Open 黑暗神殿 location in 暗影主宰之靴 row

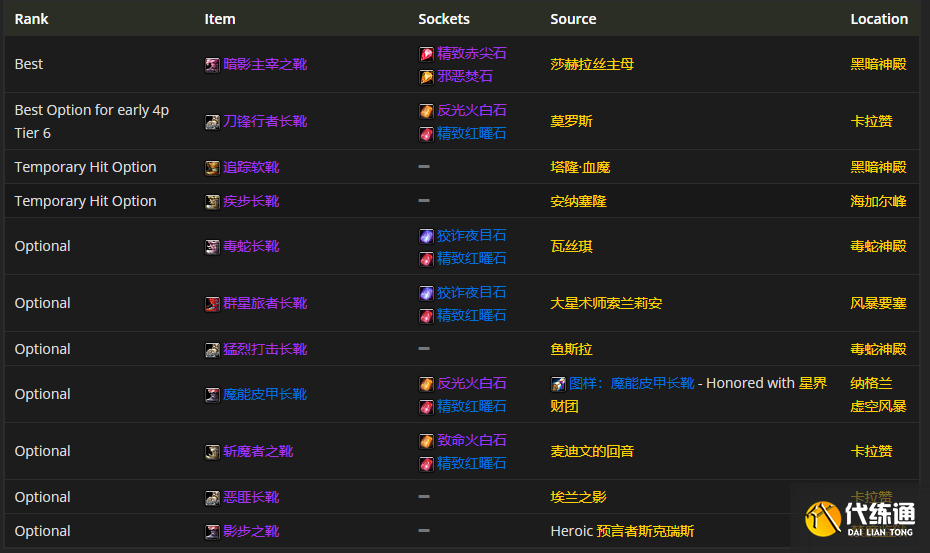[x=878, y=64]
